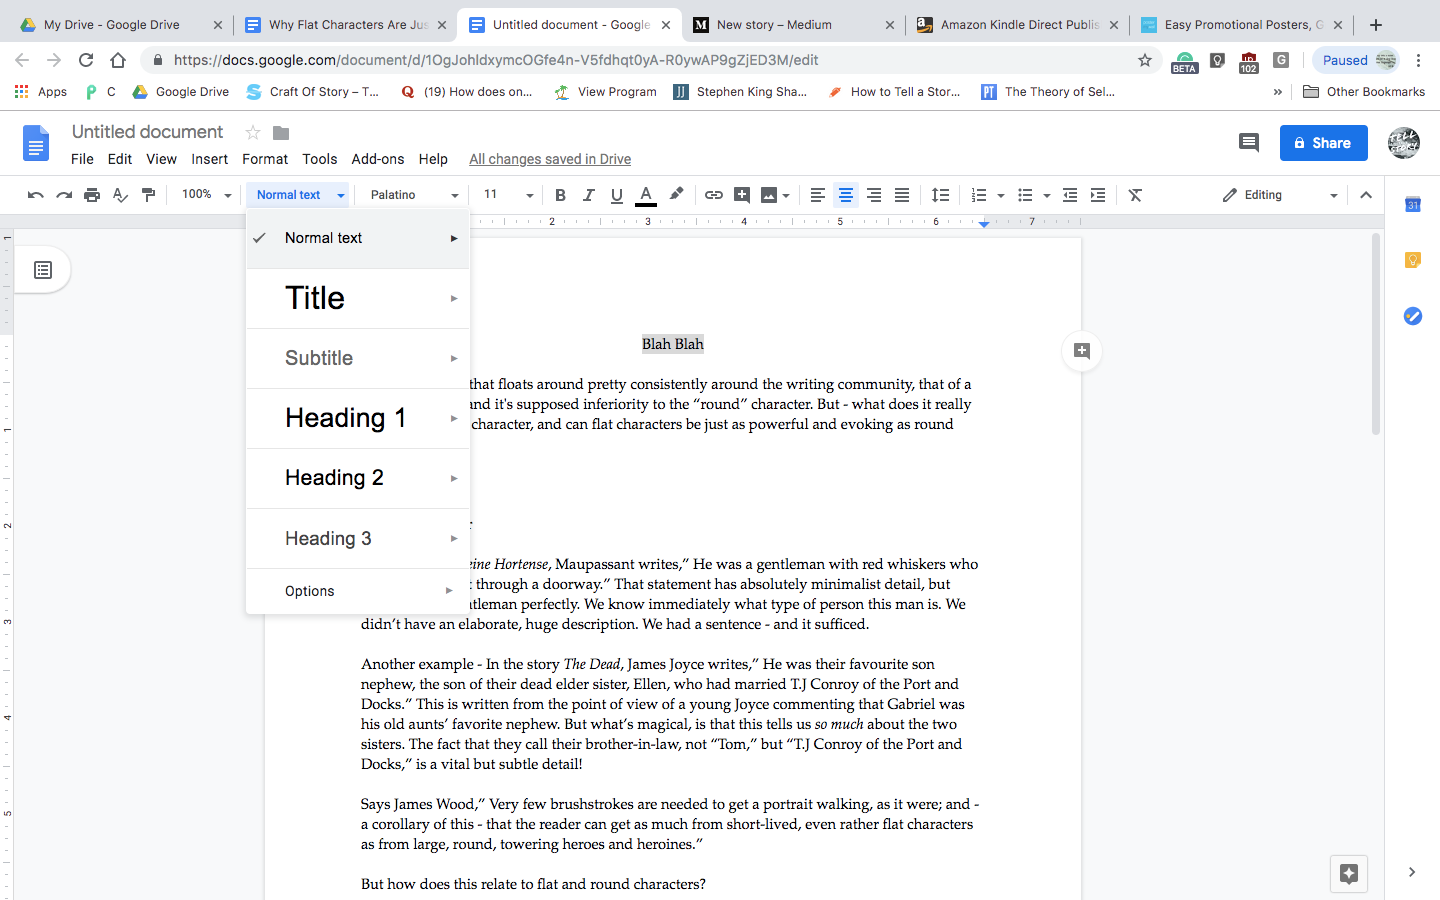Open the text color picker

[645, 195]
